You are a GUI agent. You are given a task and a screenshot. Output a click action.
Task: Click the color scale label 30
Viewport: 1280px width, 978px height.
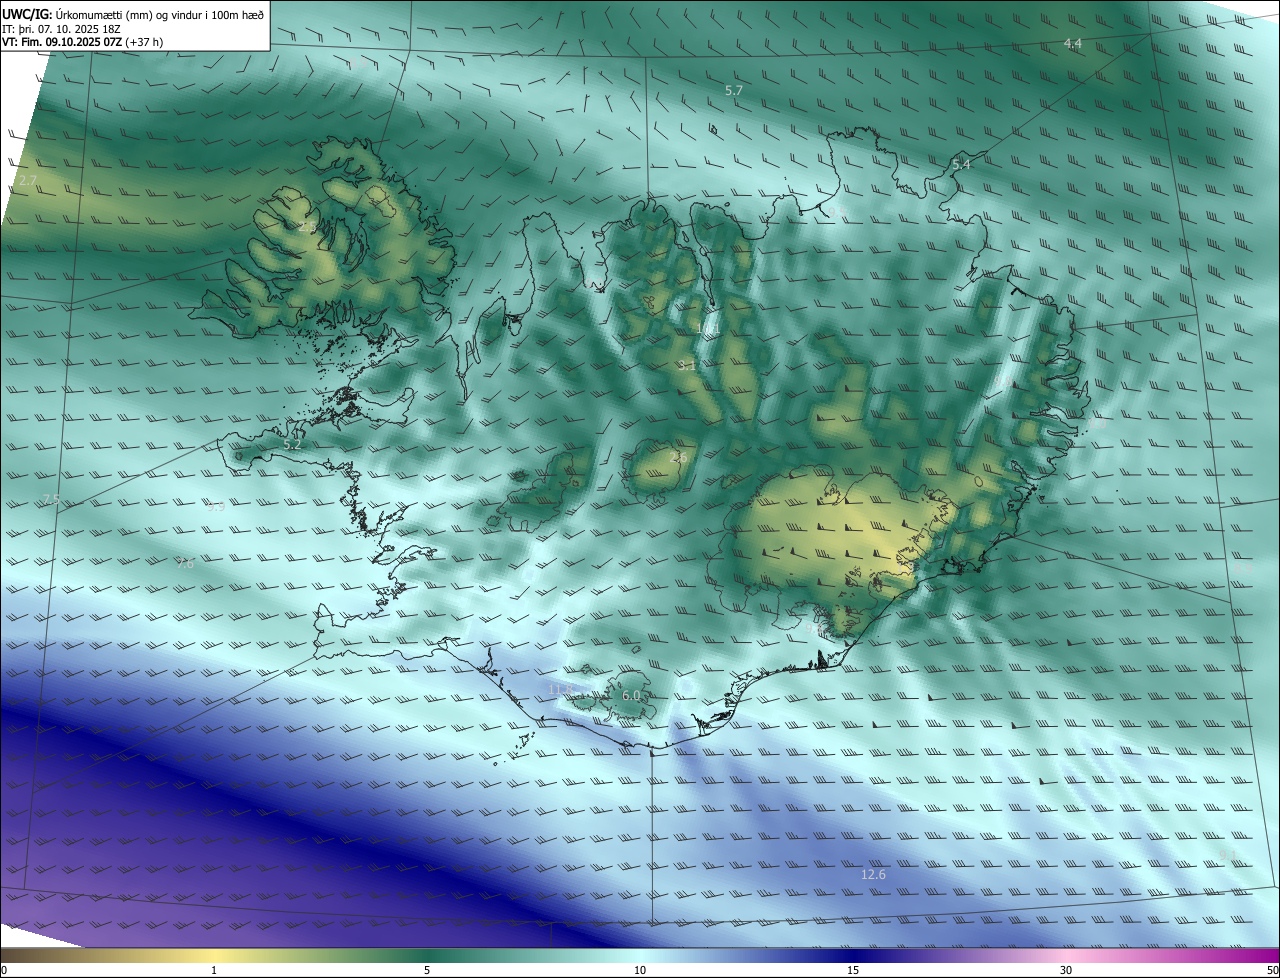(1066, 970)
